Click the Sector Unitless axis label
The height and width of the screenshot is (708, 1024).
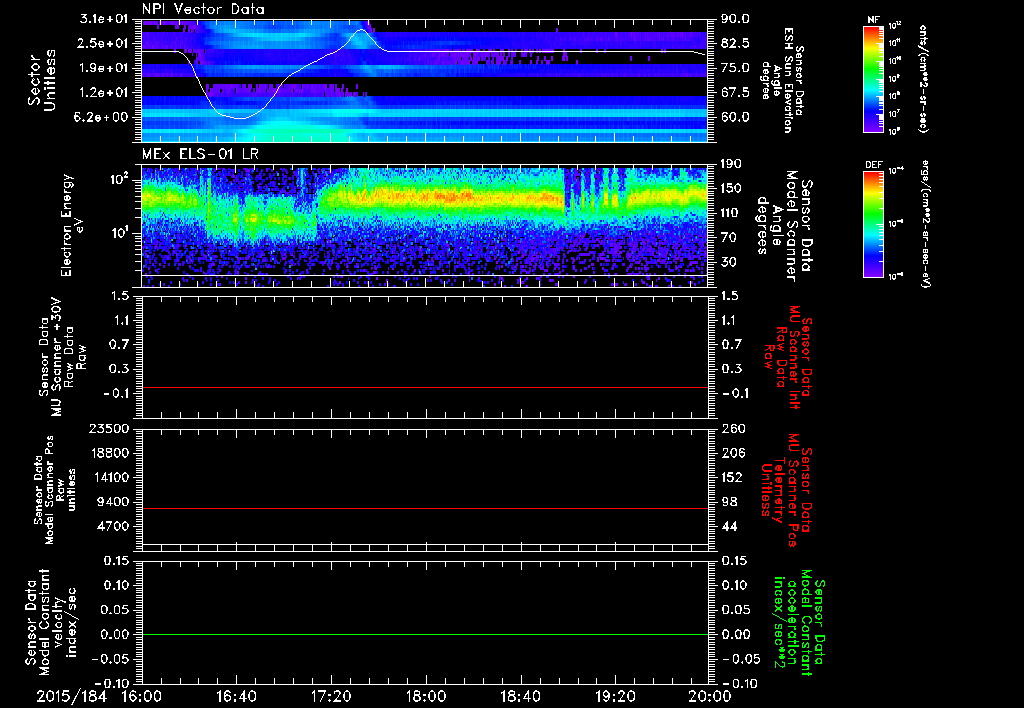point(42,80)
